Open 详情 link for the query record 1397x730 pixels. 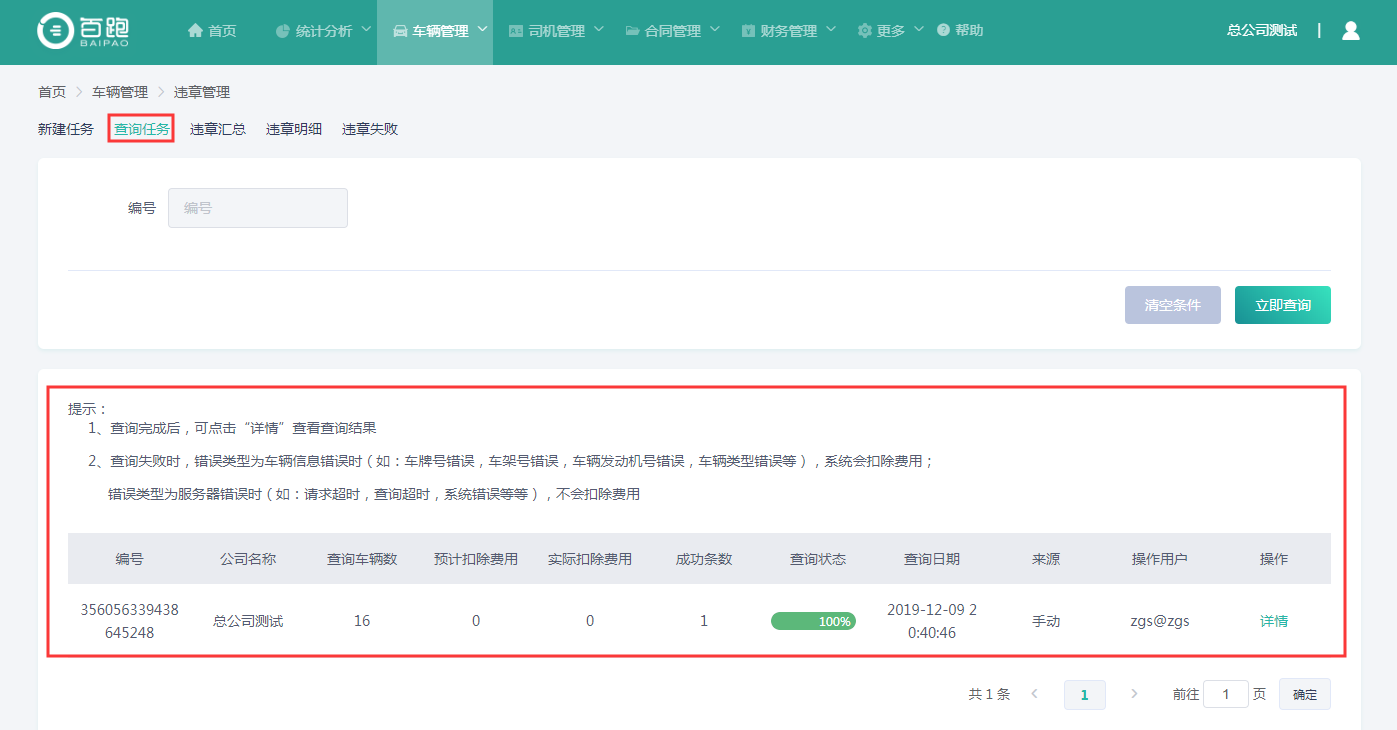[1274, 621]
